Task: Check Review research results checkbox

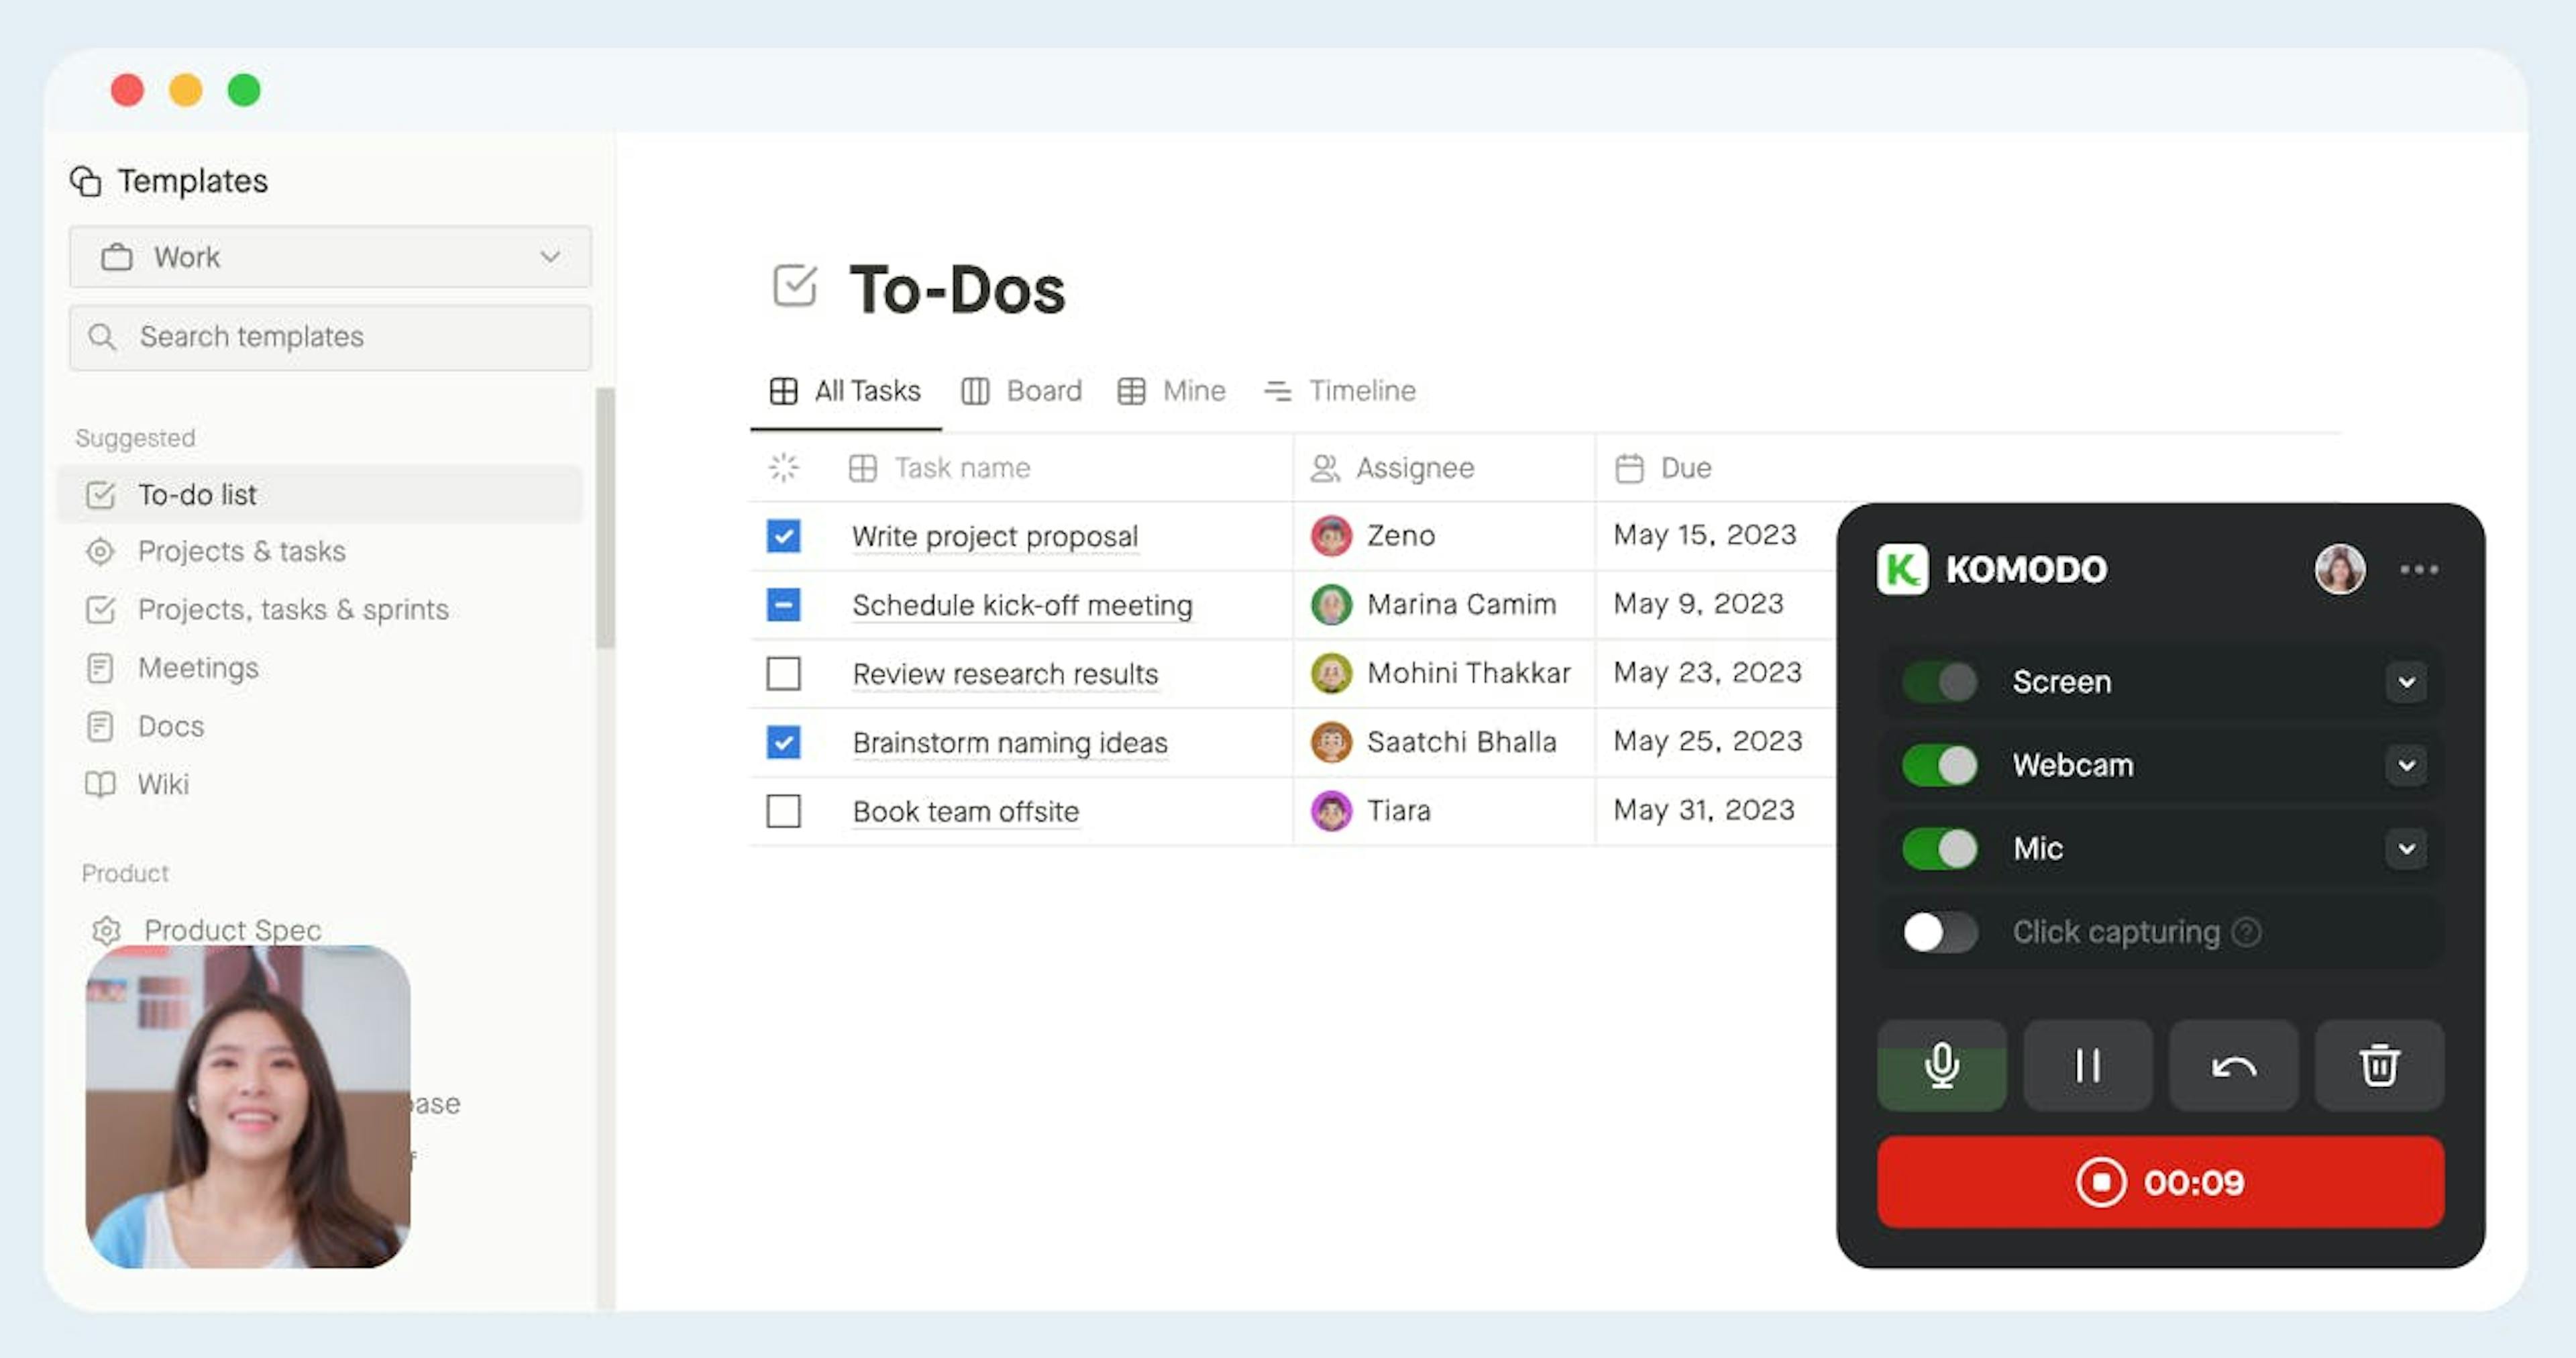Action: pyautogui.click(x=783, y=673)
